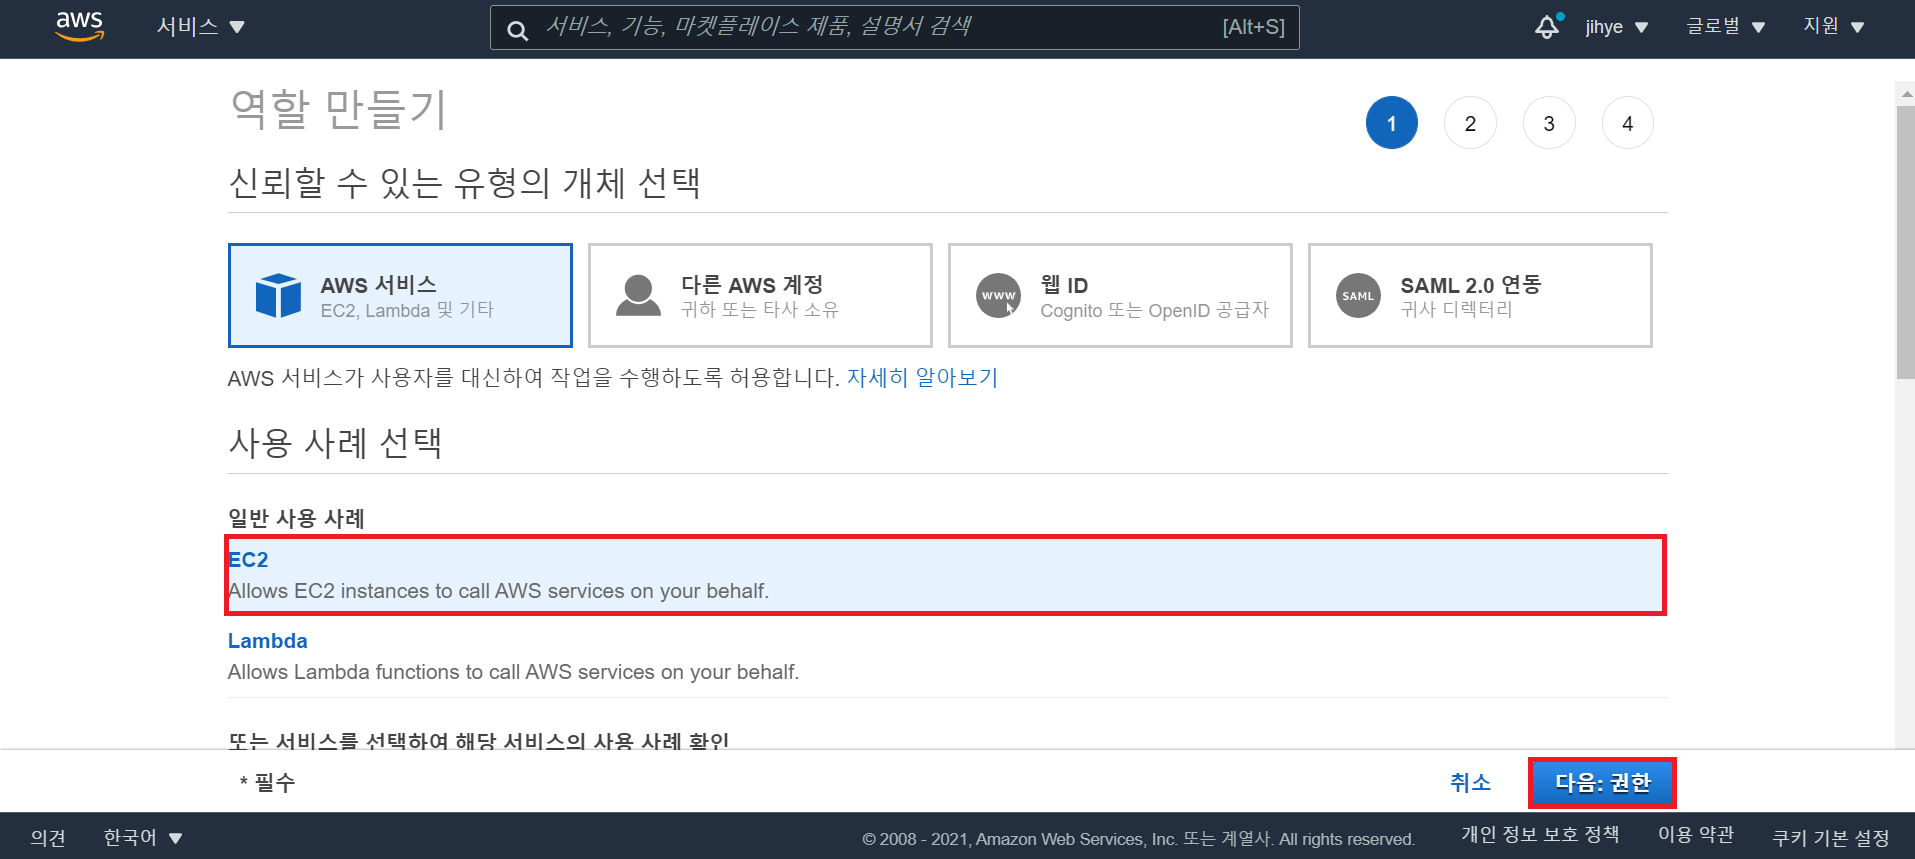1915x859 pixels.
Task: Focus the services search input field
Action: [x=895, y=27]
